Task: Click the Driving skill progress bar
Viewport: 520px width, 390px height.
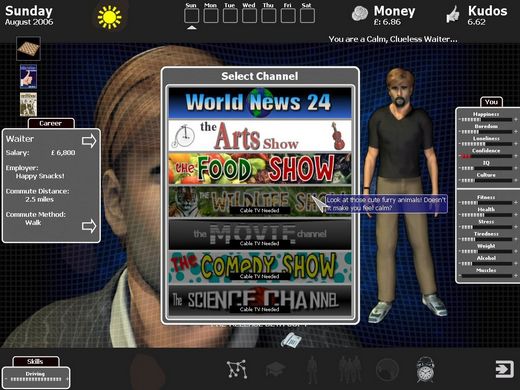Action: coord(36,379)
